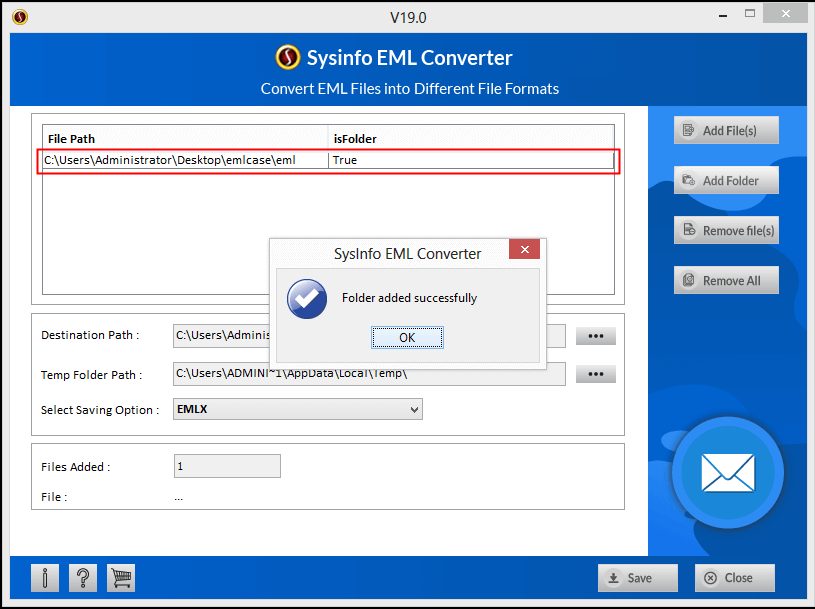Close the 'Folder added successfully' dialog with X
The width and height of the screenshot is (815, 609).
click(x=524, y=250)
